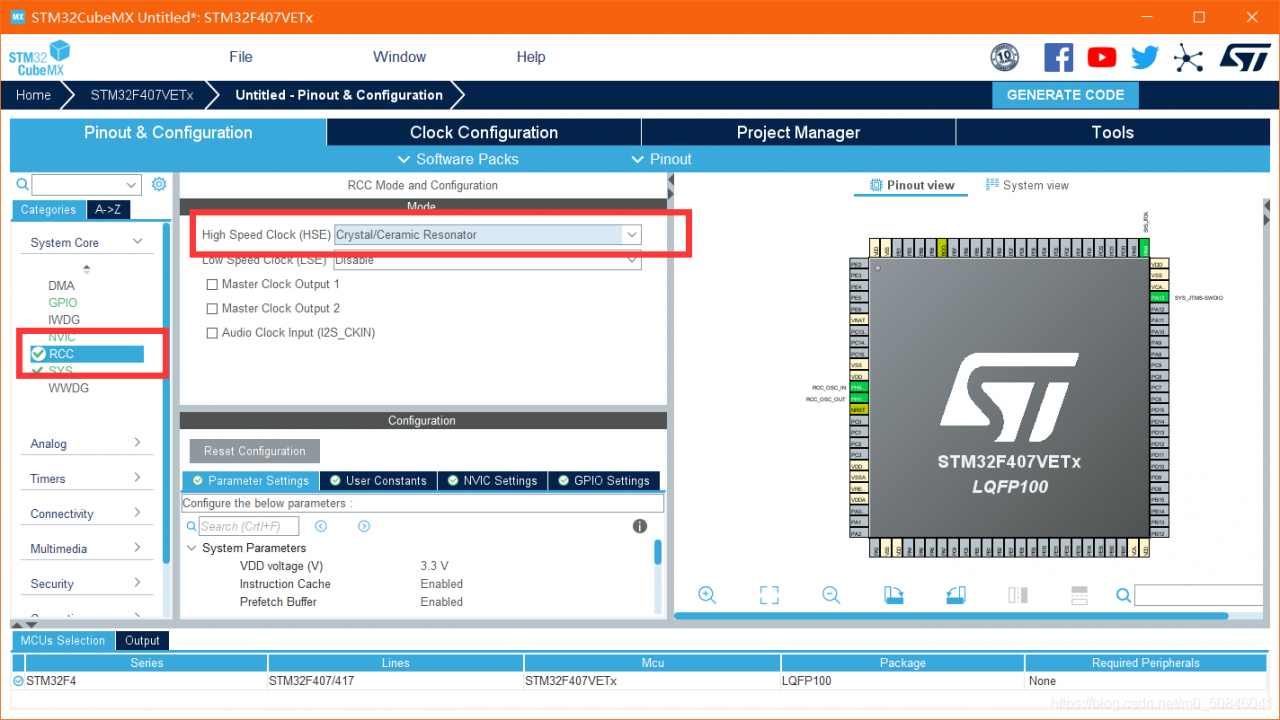
Task: Open the categories settings gear icon
Action: point(159,184)
